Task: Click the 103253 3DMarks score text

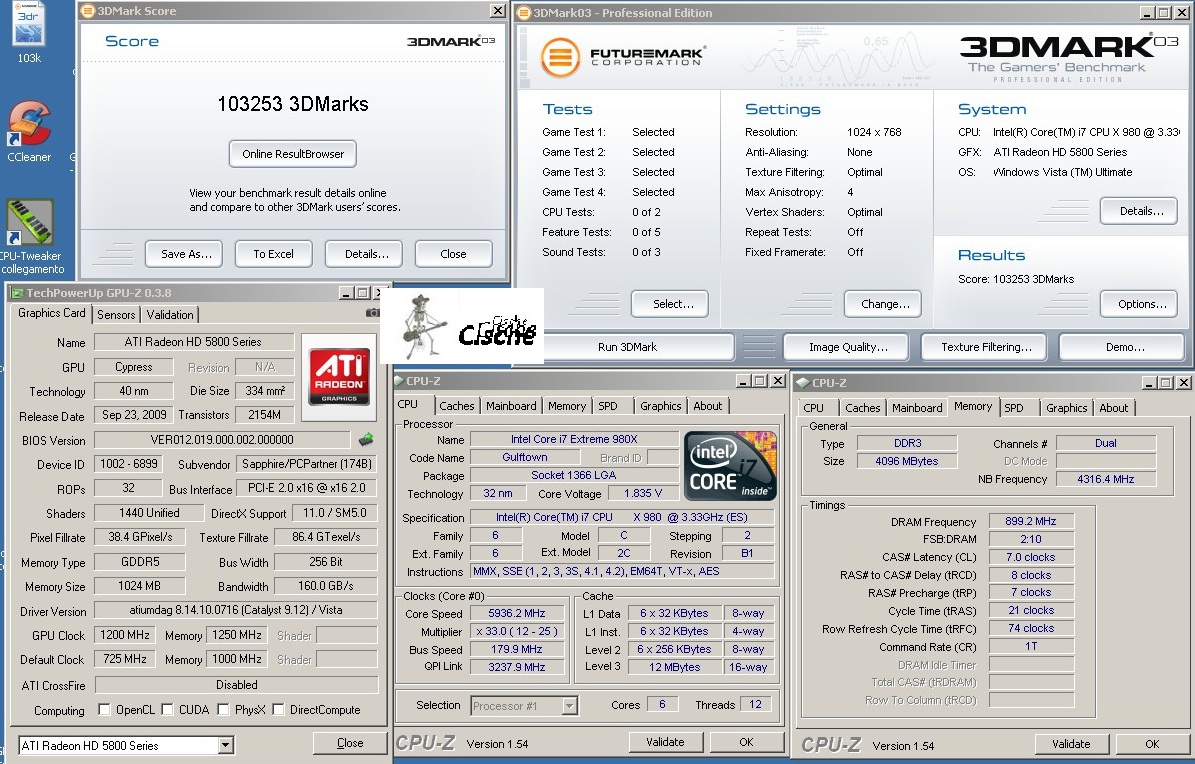Action: (x=293, y=104)
